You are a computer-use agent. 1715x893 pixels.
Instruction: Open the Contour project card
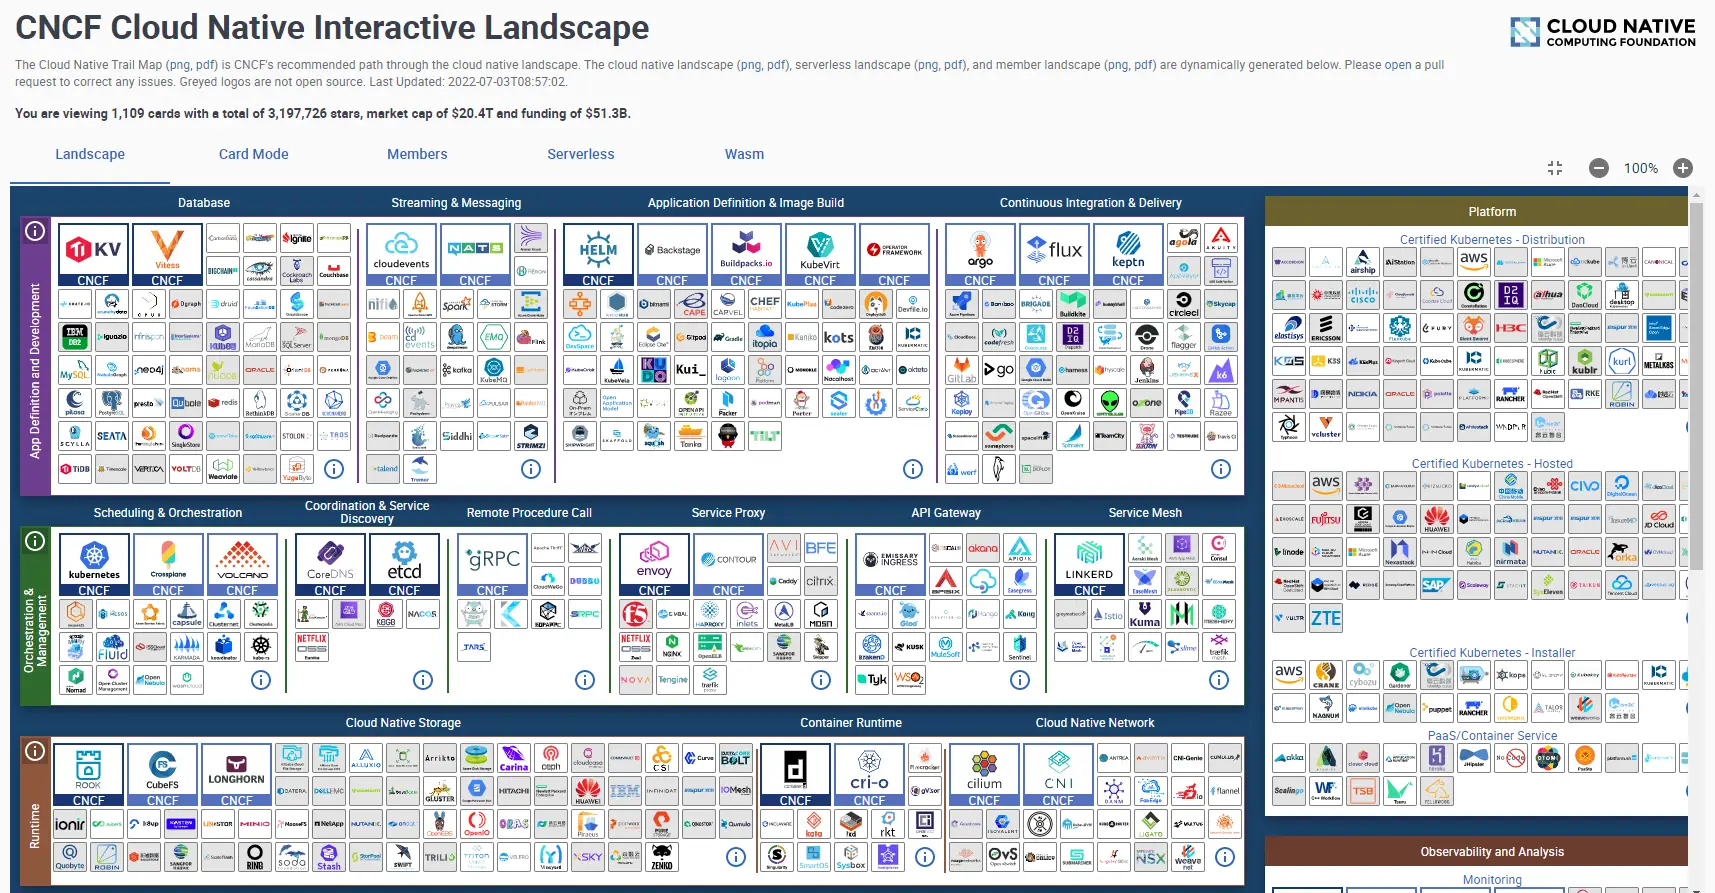click(728, 565)
